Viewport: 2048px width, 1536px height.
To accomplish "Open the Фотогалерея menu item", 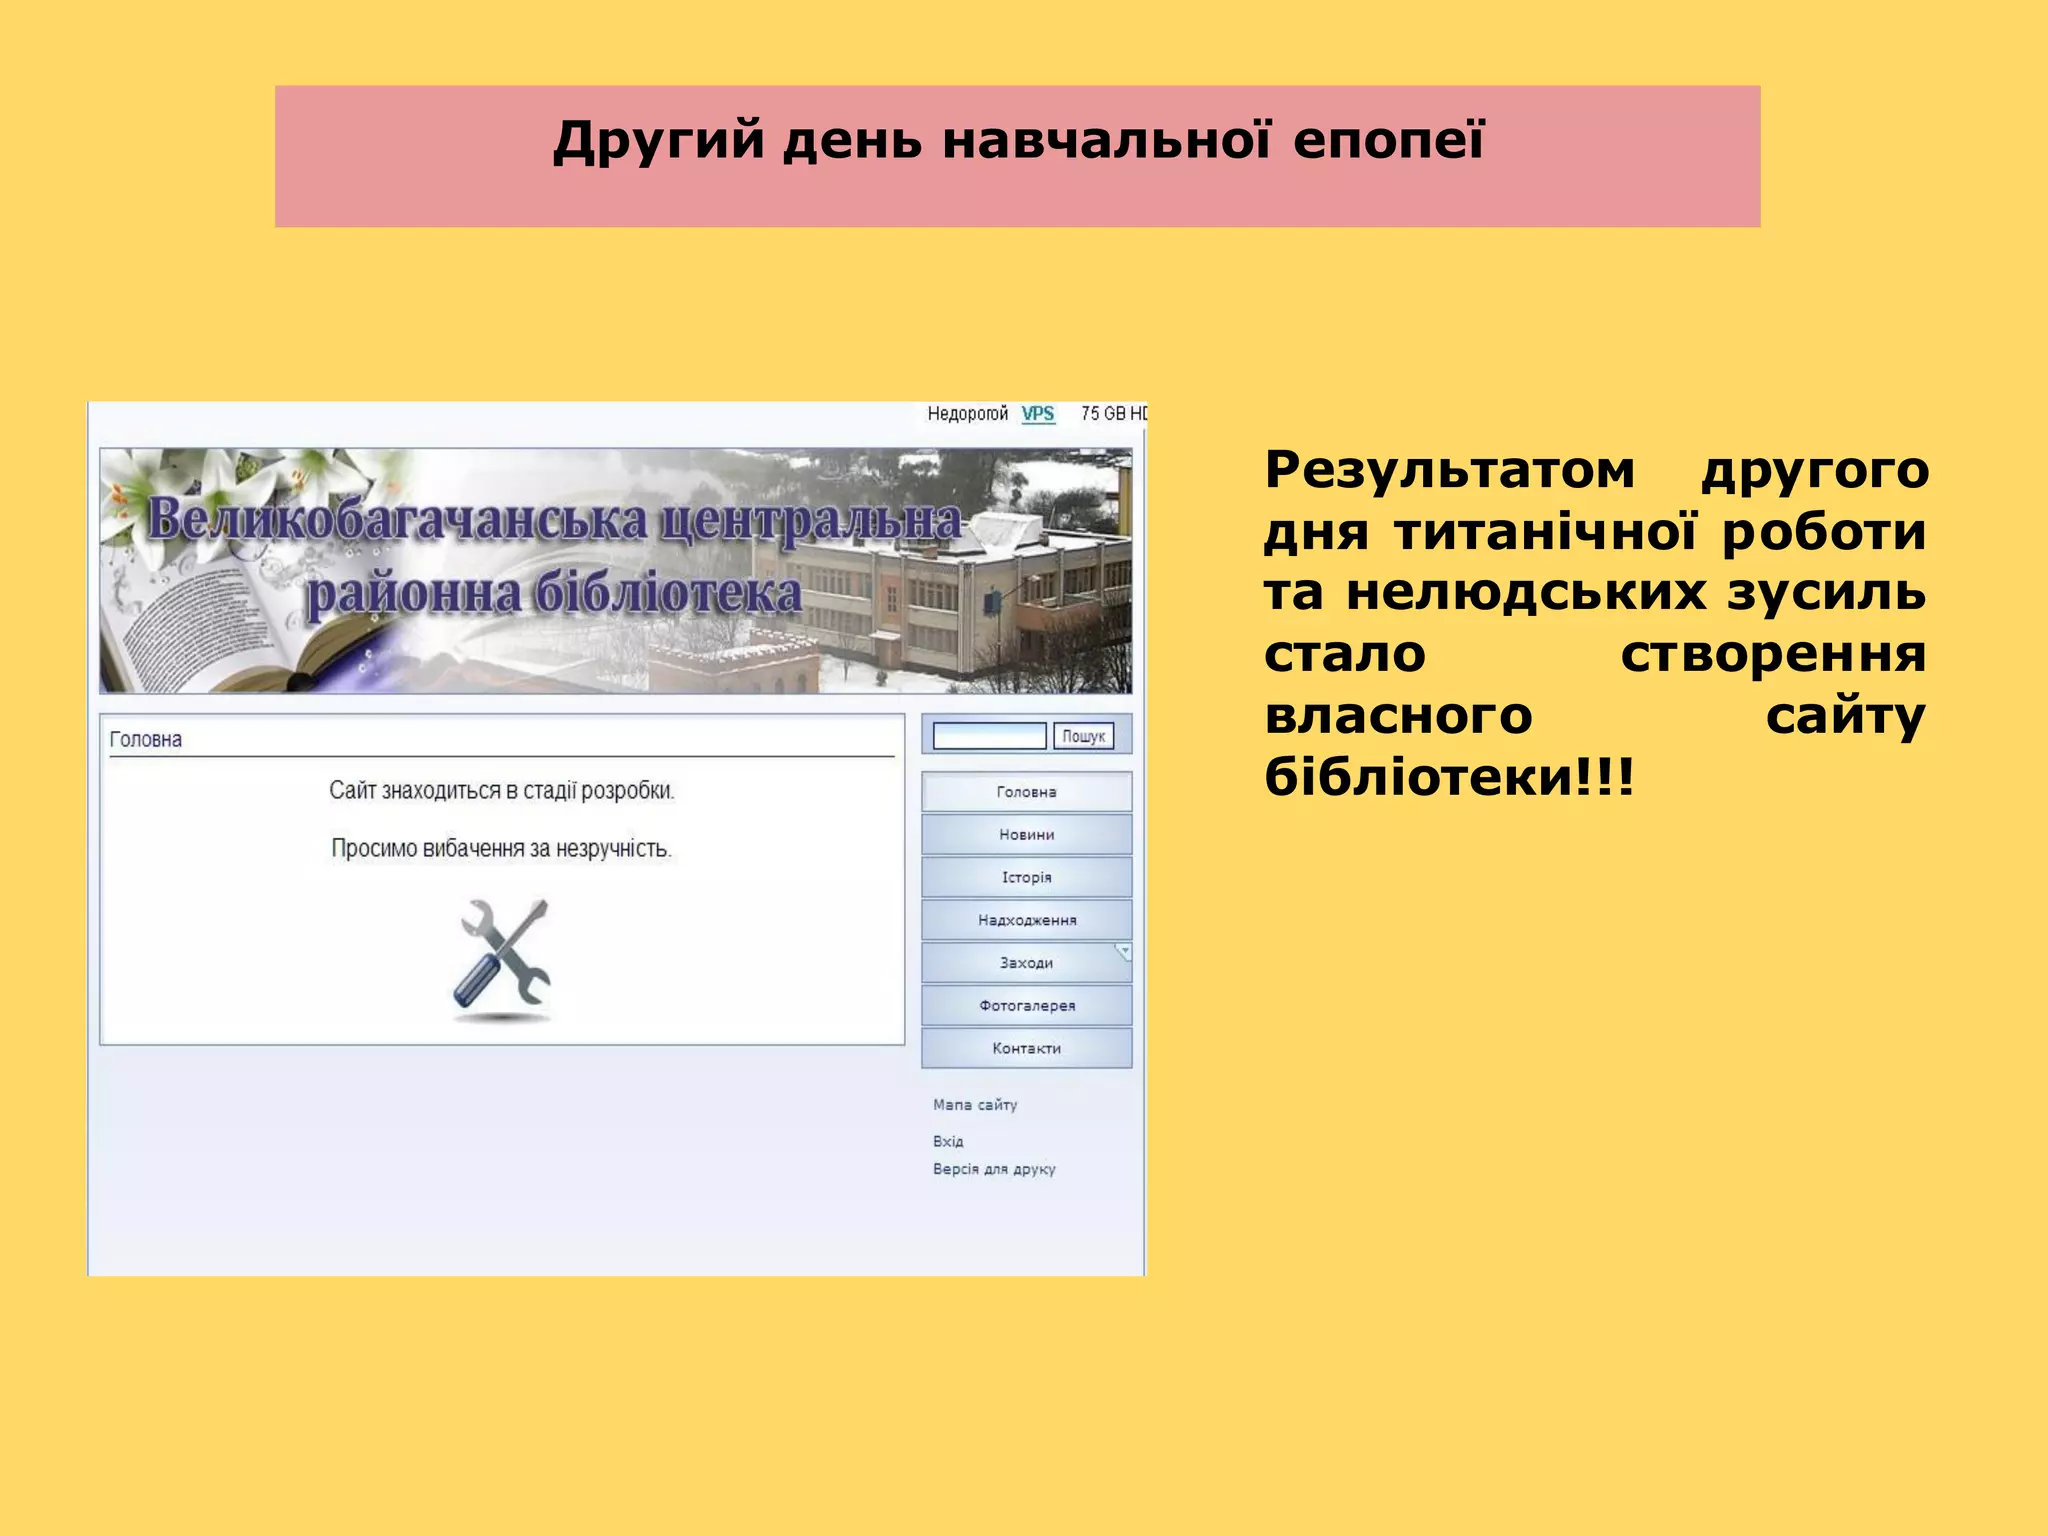I will [1026, 1006].
